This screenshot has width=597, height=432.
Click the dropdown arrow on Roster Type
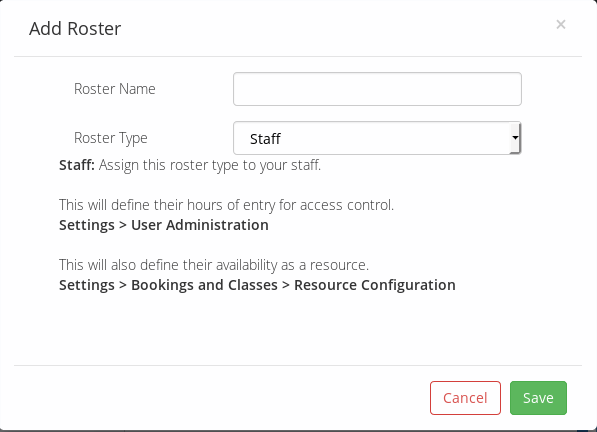[515, 138]
